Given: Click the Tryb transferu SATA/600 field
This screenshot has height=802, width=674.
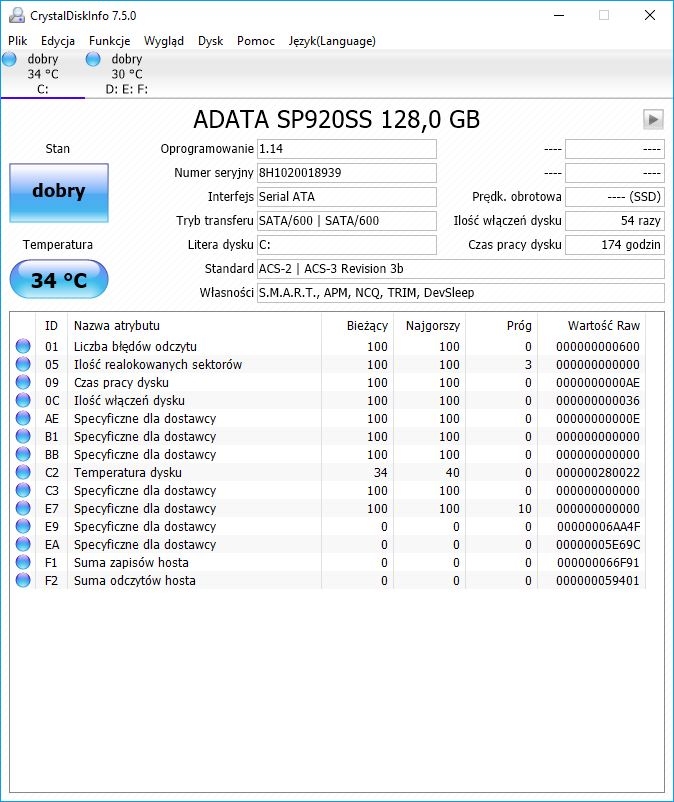Looking at the screenshot, I should 347,221.
